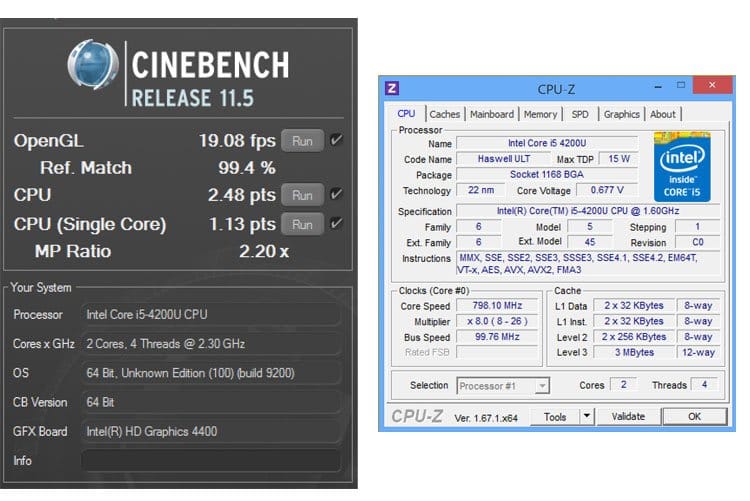Run the CPU benchmark
Viewport: 750px width, 501px height.
coord(301,195)
